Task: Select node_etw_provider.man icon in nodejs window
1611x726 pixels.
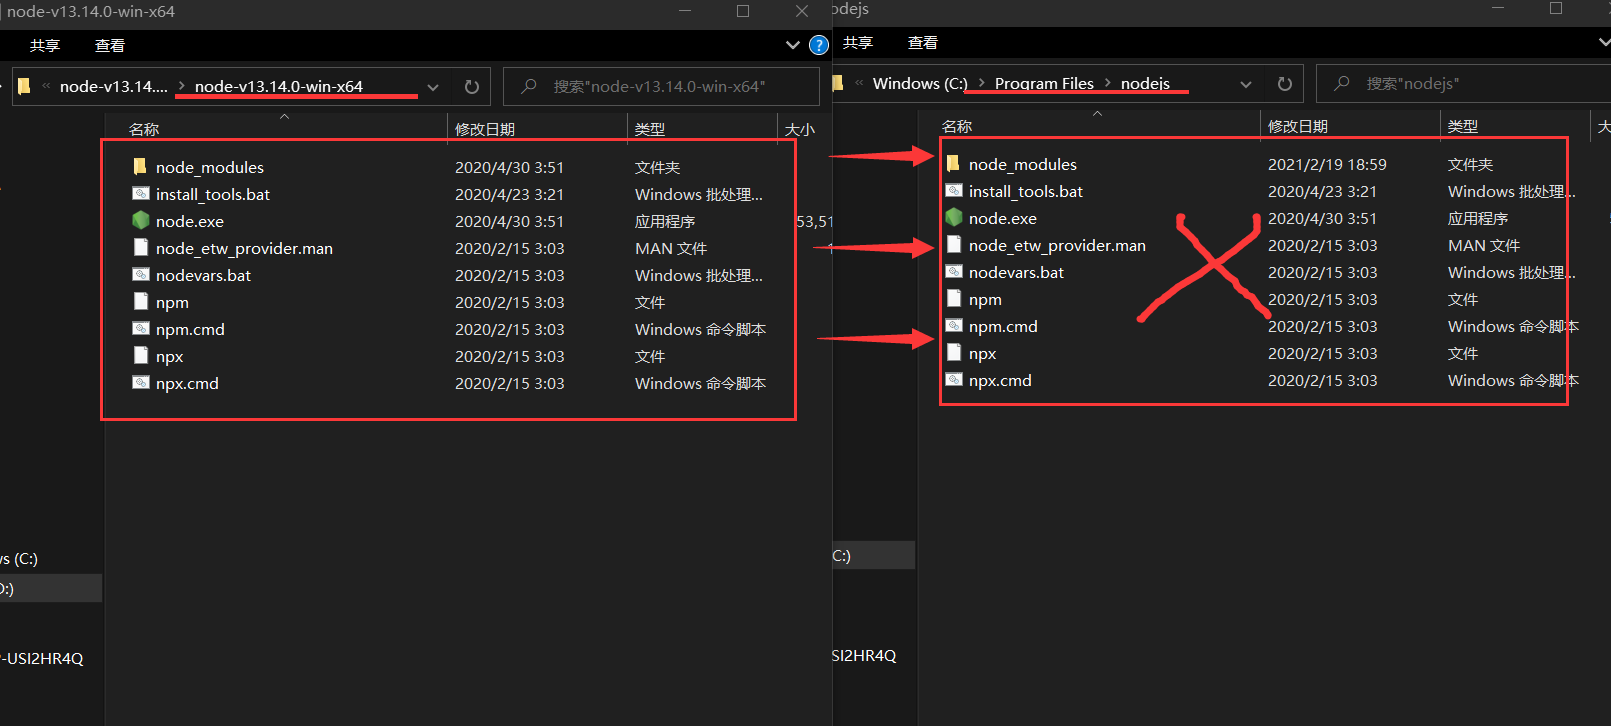Action: (x=953, y=245)
